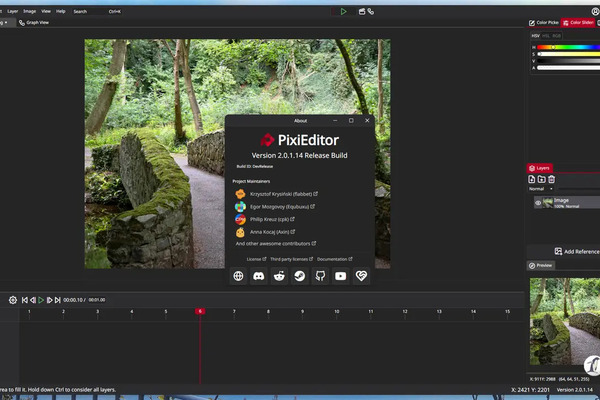Click the Add Reference button
The image size is (600, 400).
(577, 251)
